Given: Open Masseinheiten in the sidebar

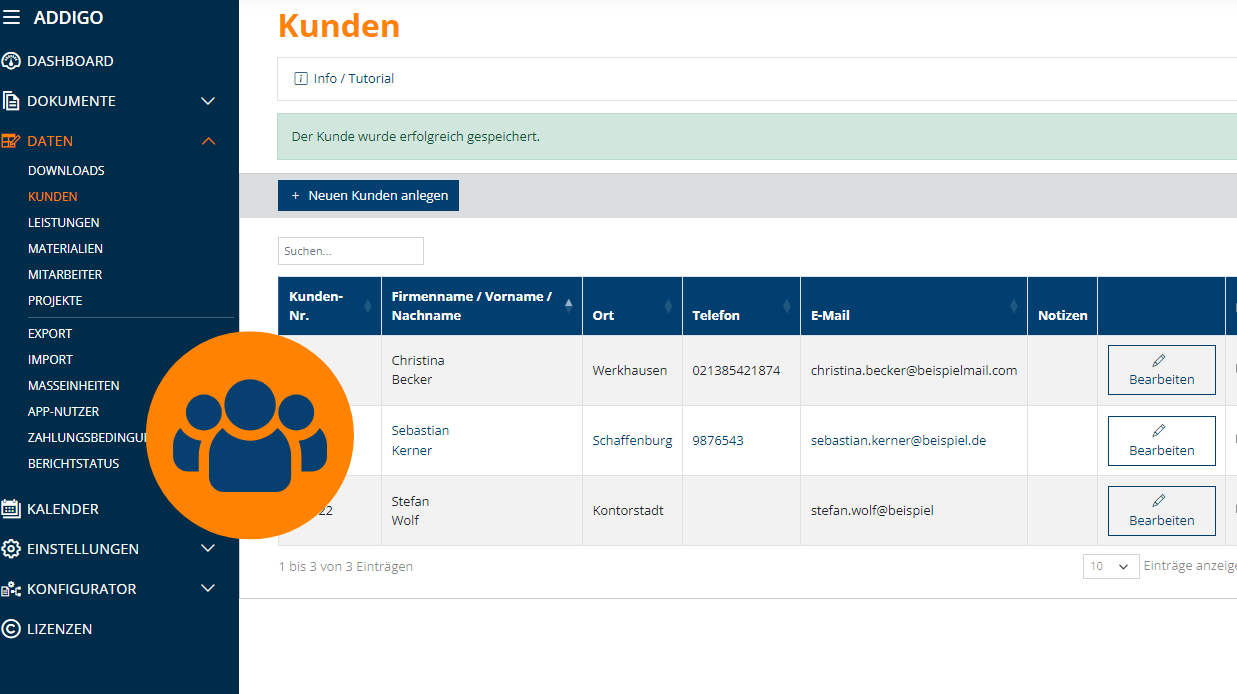Looking at the screenshot, I should [74, 386].
